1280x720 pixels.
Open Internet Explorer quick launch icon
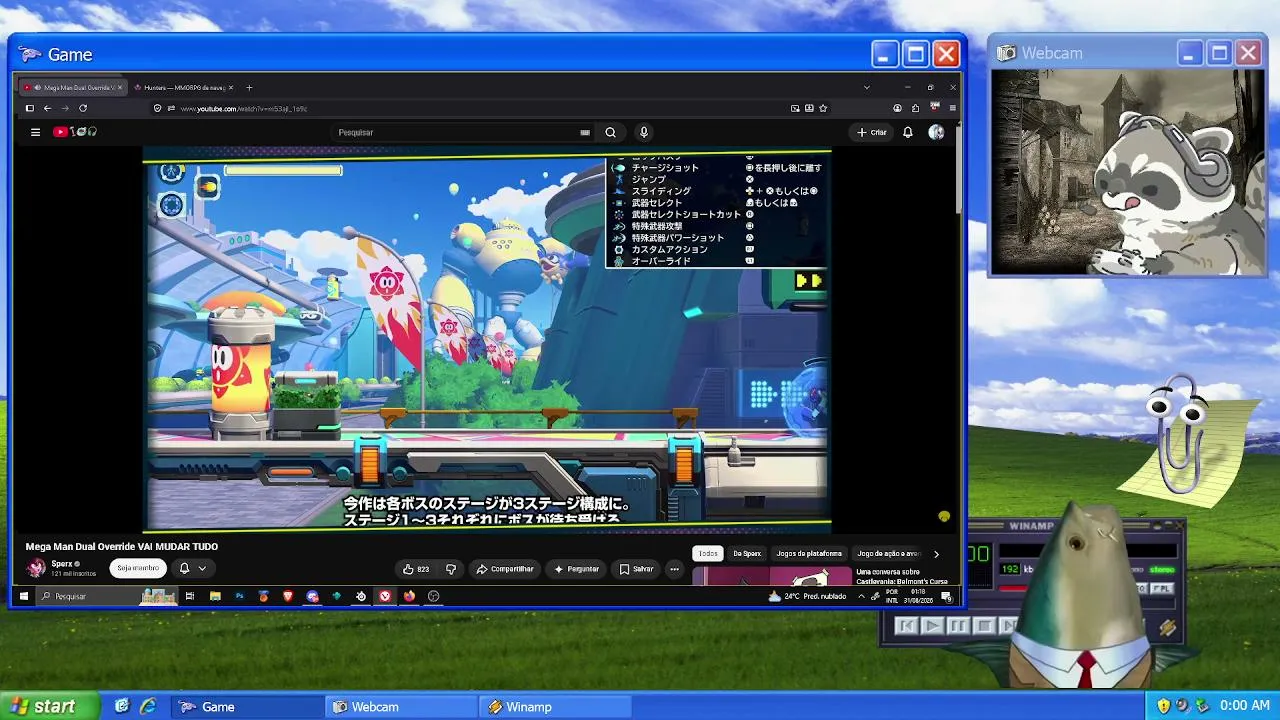(148, 706)
